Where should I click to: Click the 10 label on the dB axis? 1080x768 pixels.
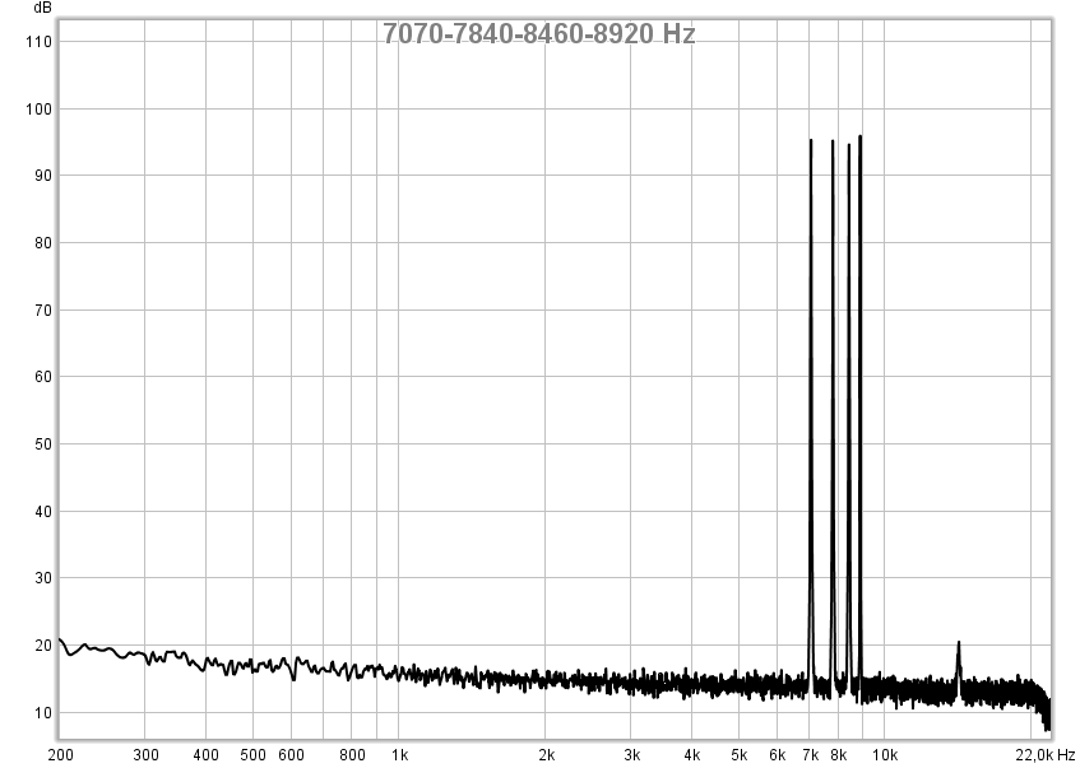point(44,713)
